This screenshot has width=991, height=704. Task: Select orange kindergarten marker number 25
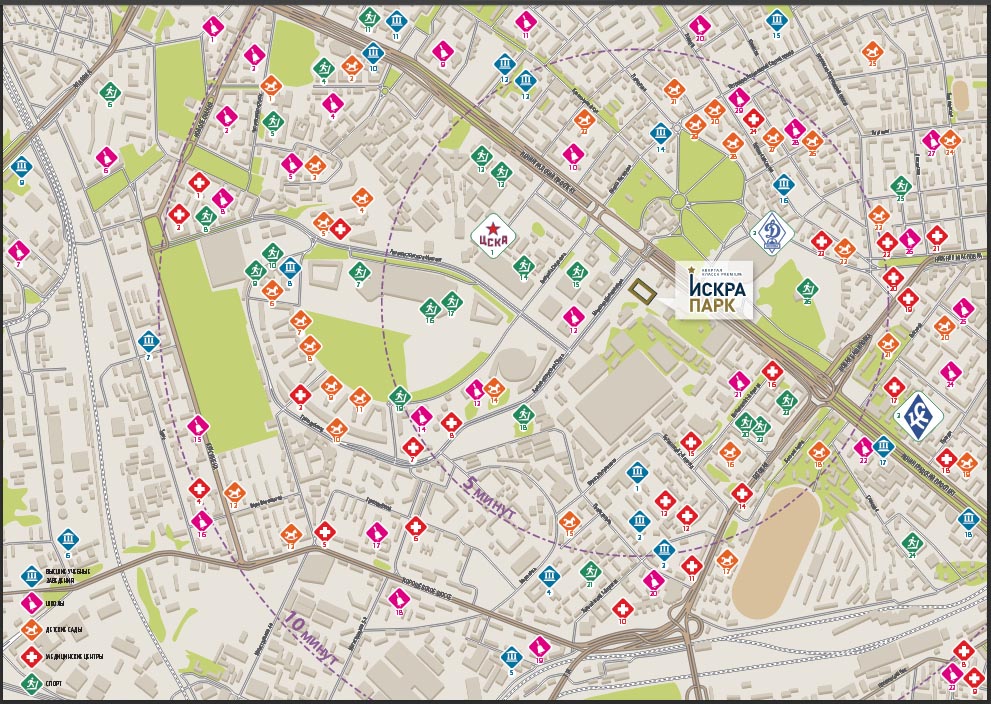tap(872, 51)
